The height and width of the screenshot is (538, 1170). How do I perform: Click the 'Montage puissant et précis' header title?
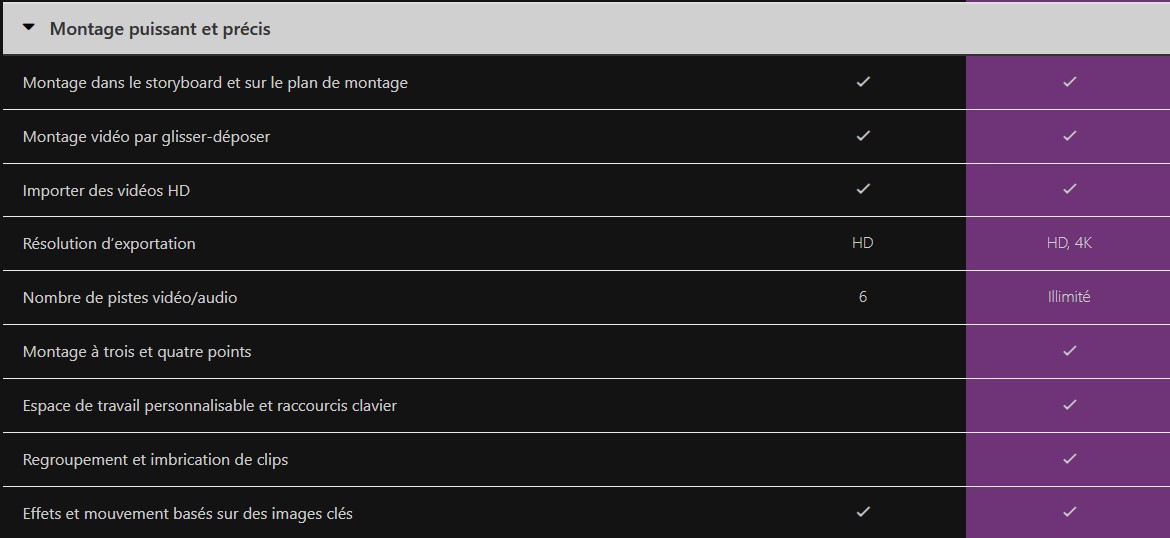[x=160, y=29]
